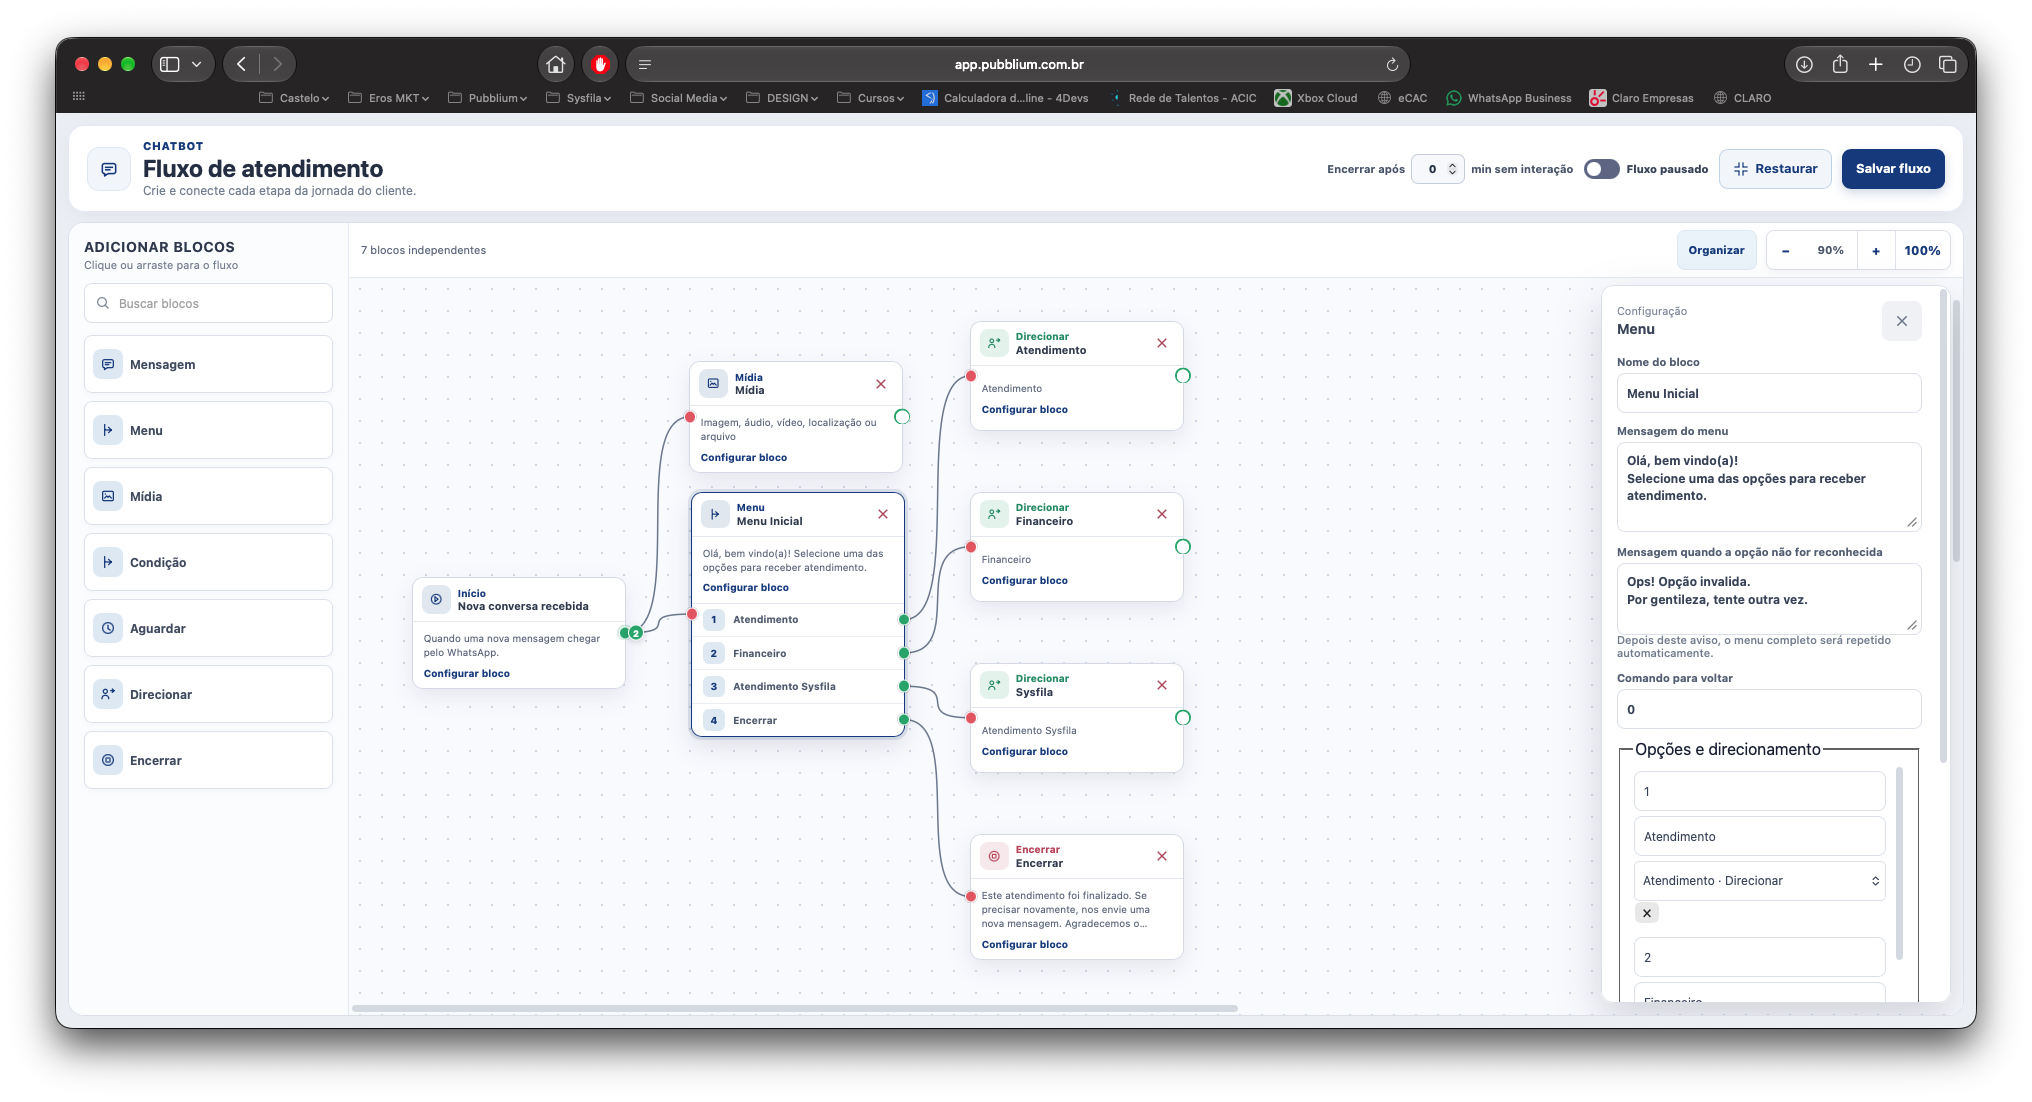Remove the Menu Inicial block
The height and width of the screenshot is (1102, 2032).
883,514
